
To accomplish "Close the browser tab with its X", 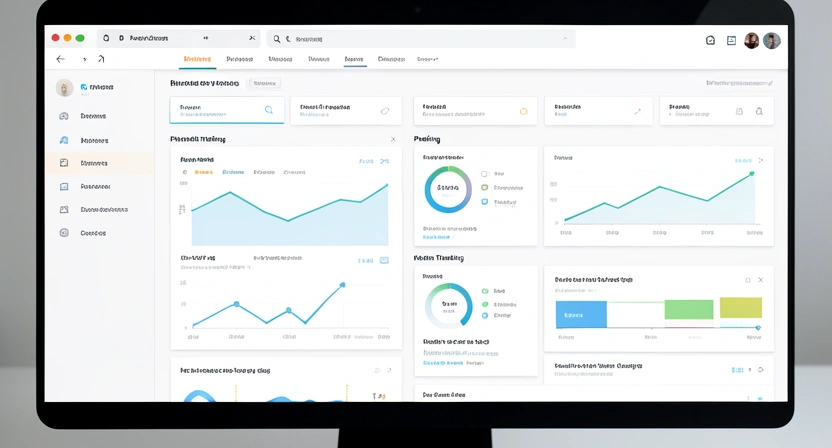I will click(252, 38).
